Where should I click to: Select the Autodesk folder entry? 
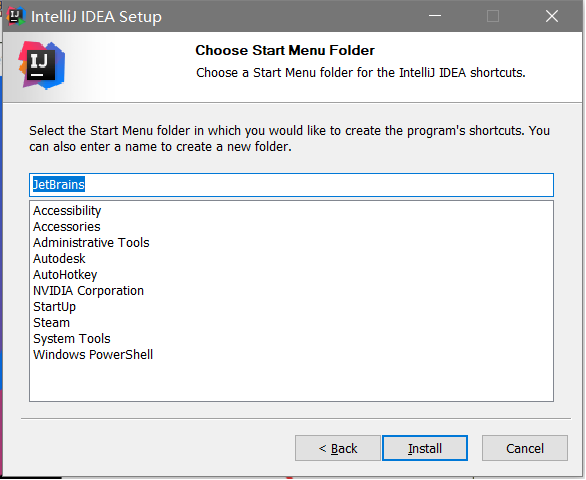[x=59, y=259]
